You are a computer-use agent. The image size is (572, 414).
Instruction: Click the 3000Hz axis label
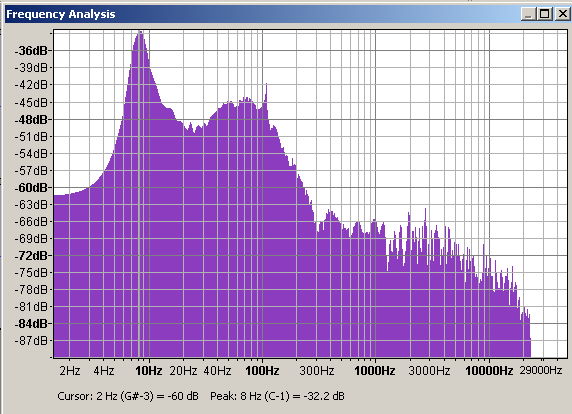(429, 371)
